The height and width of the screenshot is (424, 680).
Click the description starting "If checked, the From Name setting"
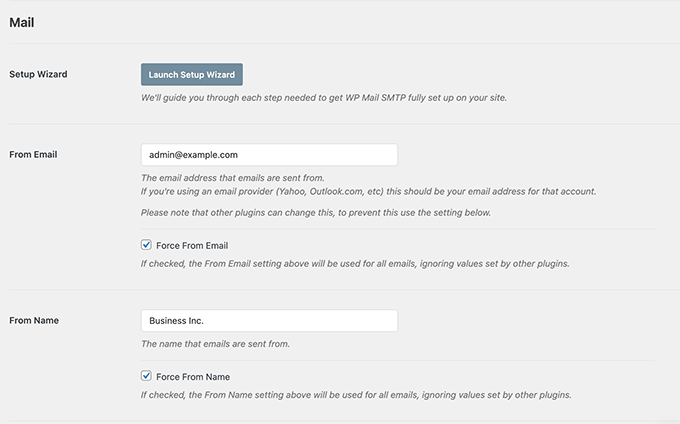pyautogui.click(x=356, y=395)
